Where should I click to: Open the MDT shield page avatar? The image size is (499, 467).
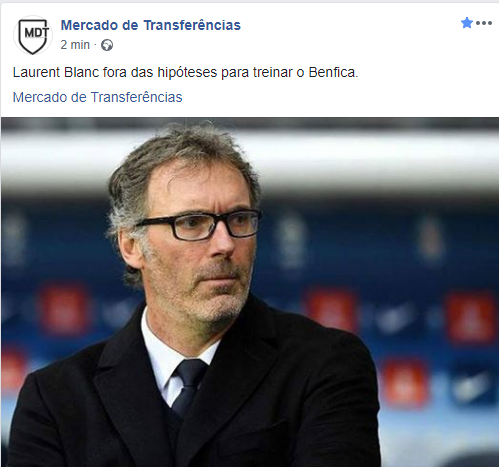tap(33, 35)
